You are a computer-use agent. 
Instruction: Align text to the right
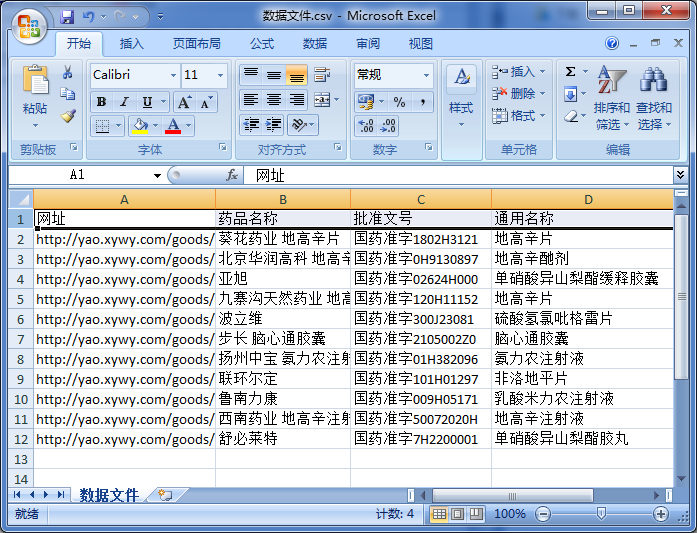coord(296,100)
